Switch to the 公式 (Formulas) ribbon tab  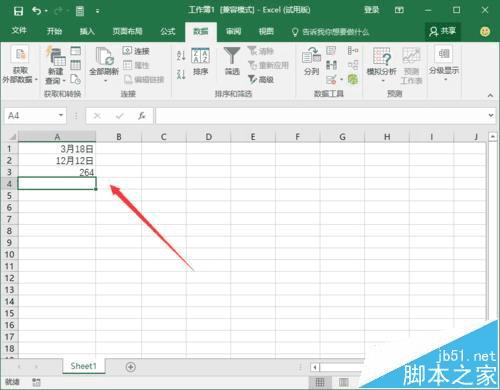(168, 31)
